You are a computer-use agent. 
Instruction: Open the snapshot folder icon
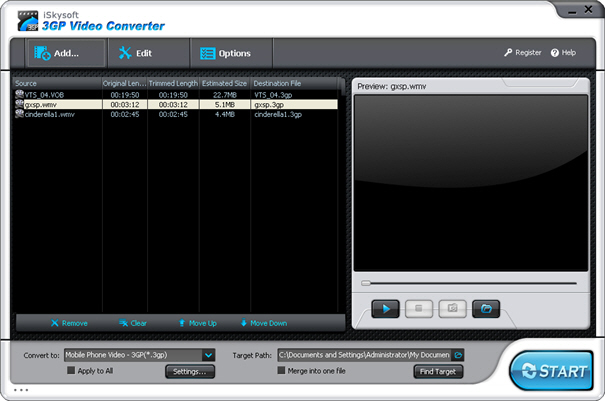point(486,309)
